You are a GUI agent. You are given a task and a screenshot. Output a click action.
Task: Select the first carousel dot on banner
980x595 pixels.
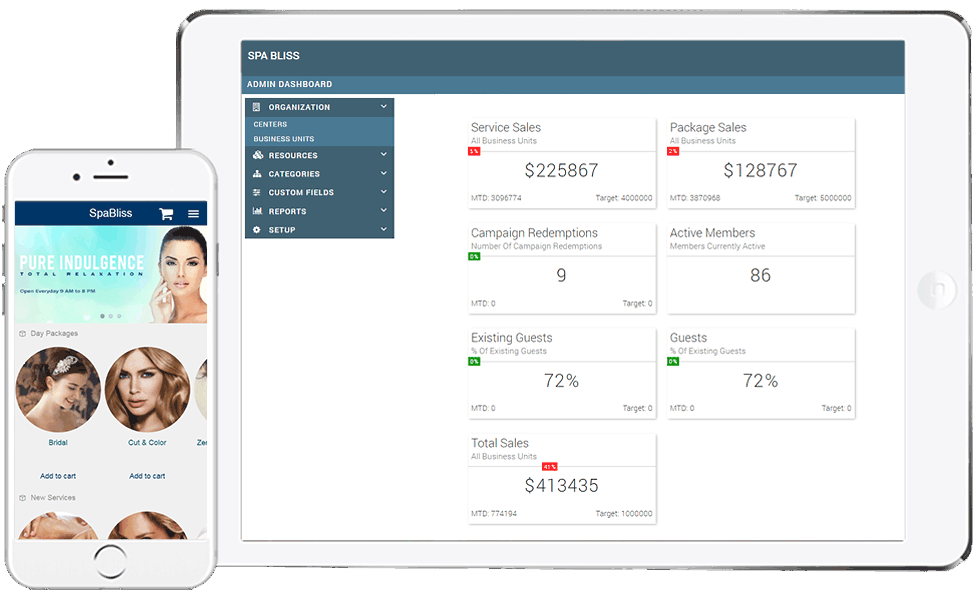pos(101,316)
